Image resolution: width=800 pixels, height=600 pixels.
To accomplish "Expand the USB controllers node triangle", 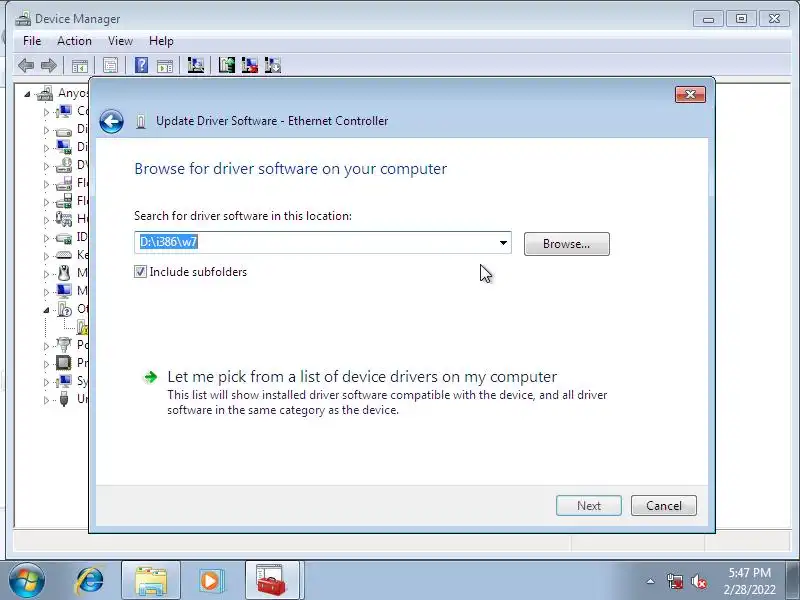I will pyautogui.click(x=46, y=400).
